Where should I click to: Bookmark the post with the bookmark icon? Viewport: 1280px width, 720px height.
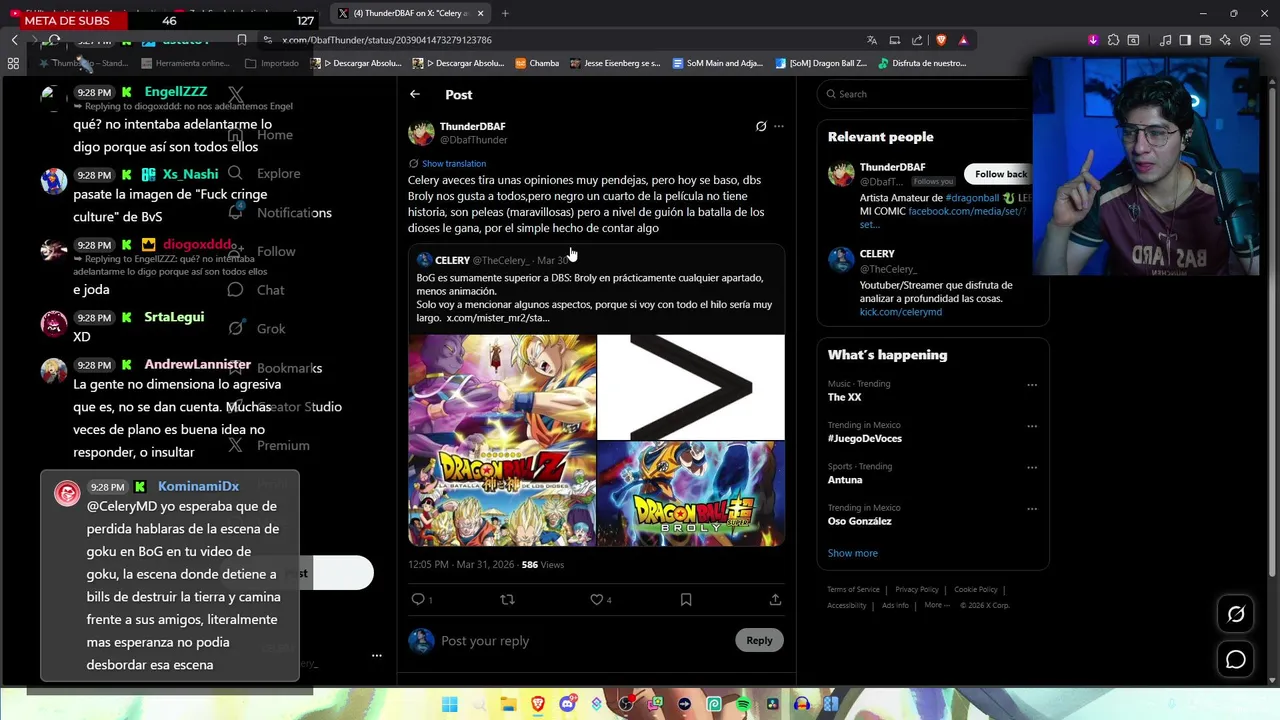686,599
